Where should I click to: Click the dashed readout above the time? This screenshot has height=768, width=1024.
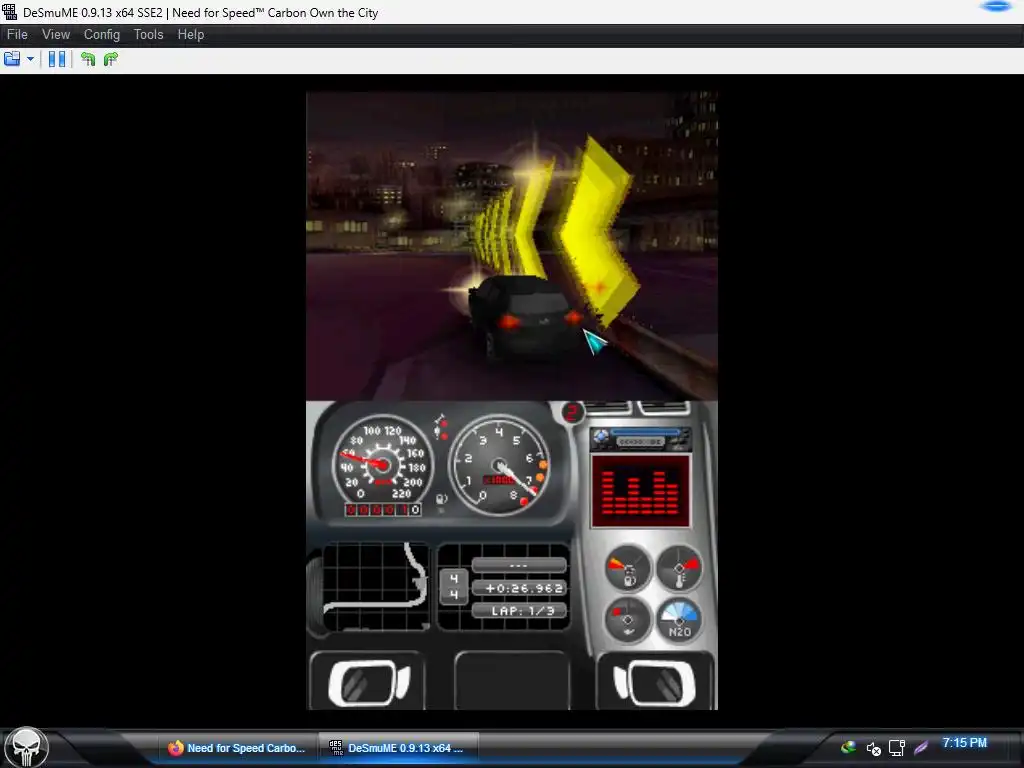520,565
